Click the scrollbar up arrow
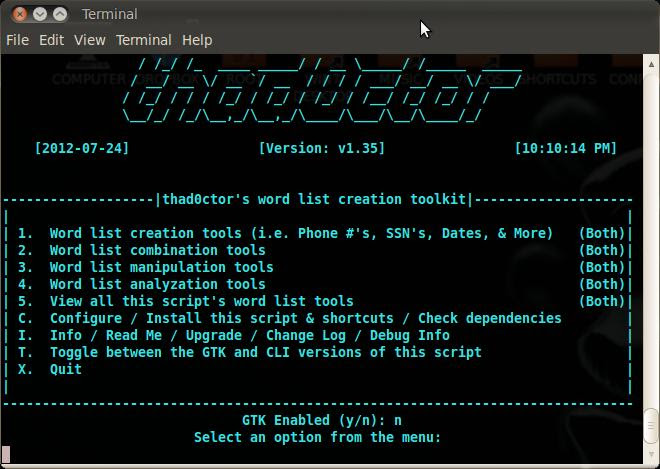The height and width of the screenshot is (469, 660). pyautogui.click(x=651, y=64)
